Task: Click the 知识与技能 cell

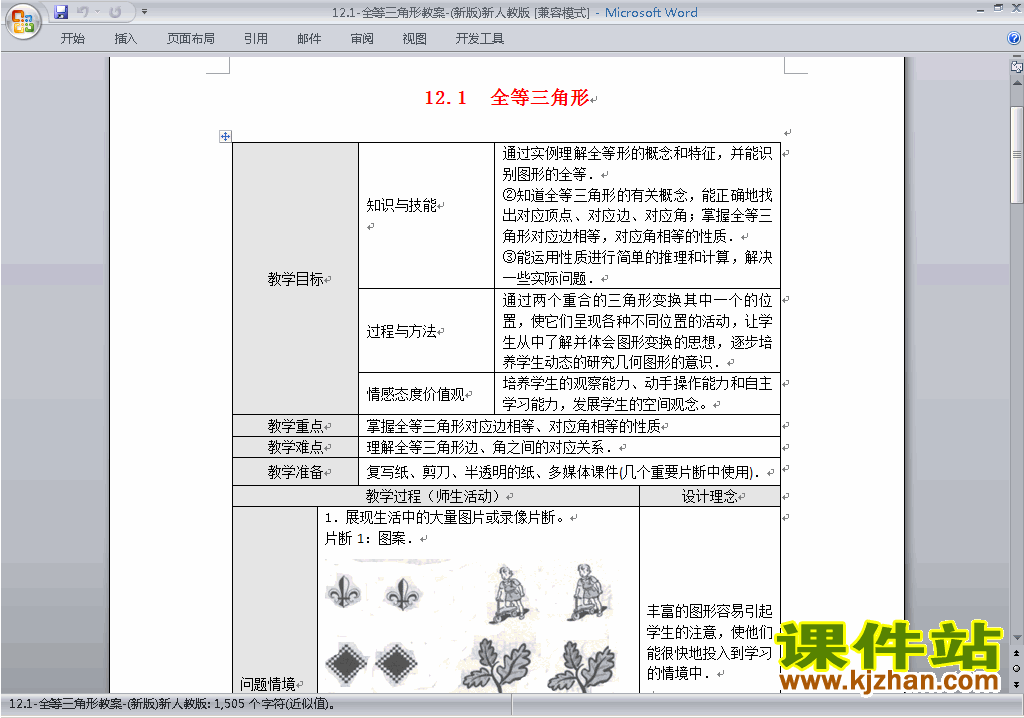Action: pyautogui.click(x=426, y=216)
